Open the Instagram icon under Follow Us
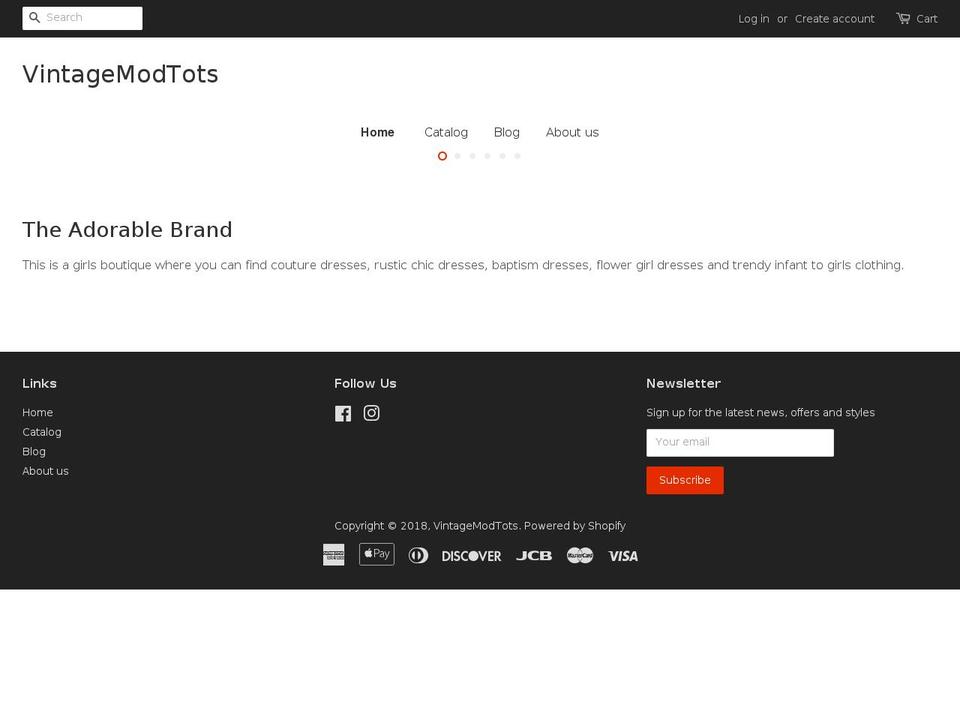The image size is (960, 720). pyautogui.click(x=372, y=413)
